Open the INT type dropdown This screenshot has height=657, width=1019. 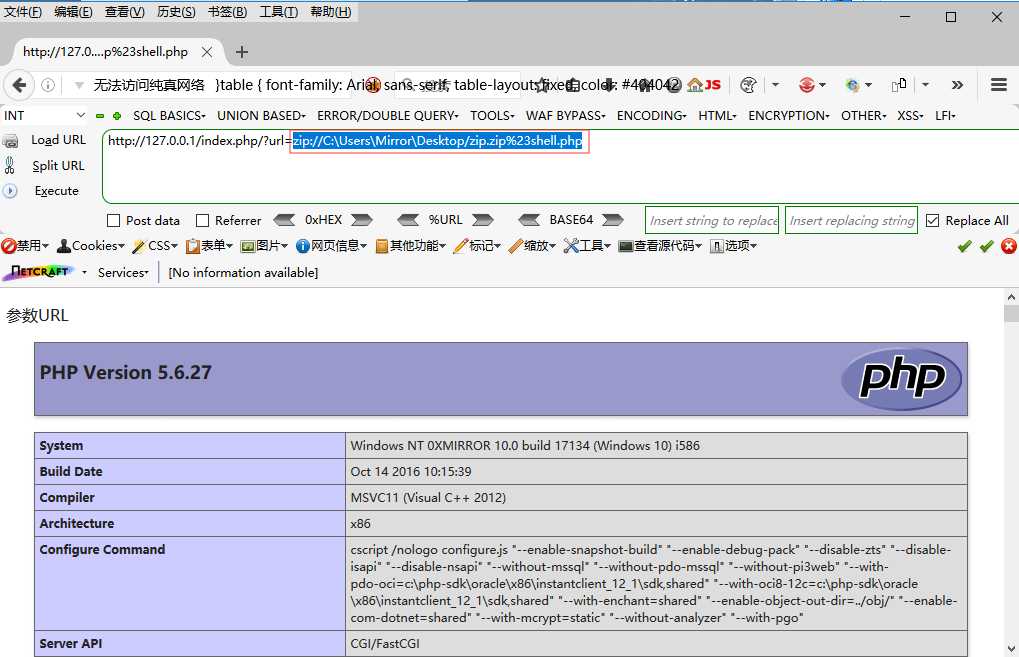click(x=44, y=116)
